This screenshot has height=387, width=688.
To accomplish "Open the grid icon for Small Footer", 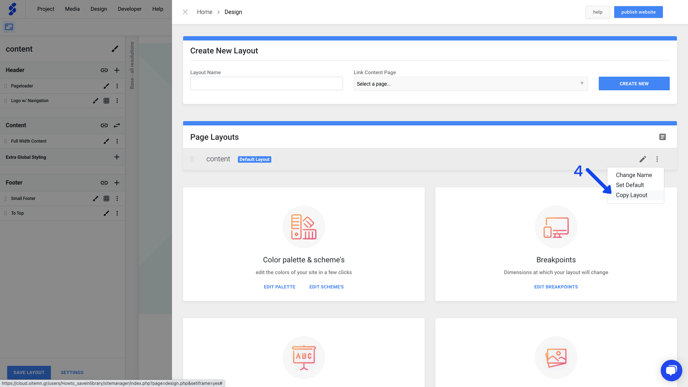I will [x=106, y=198].
